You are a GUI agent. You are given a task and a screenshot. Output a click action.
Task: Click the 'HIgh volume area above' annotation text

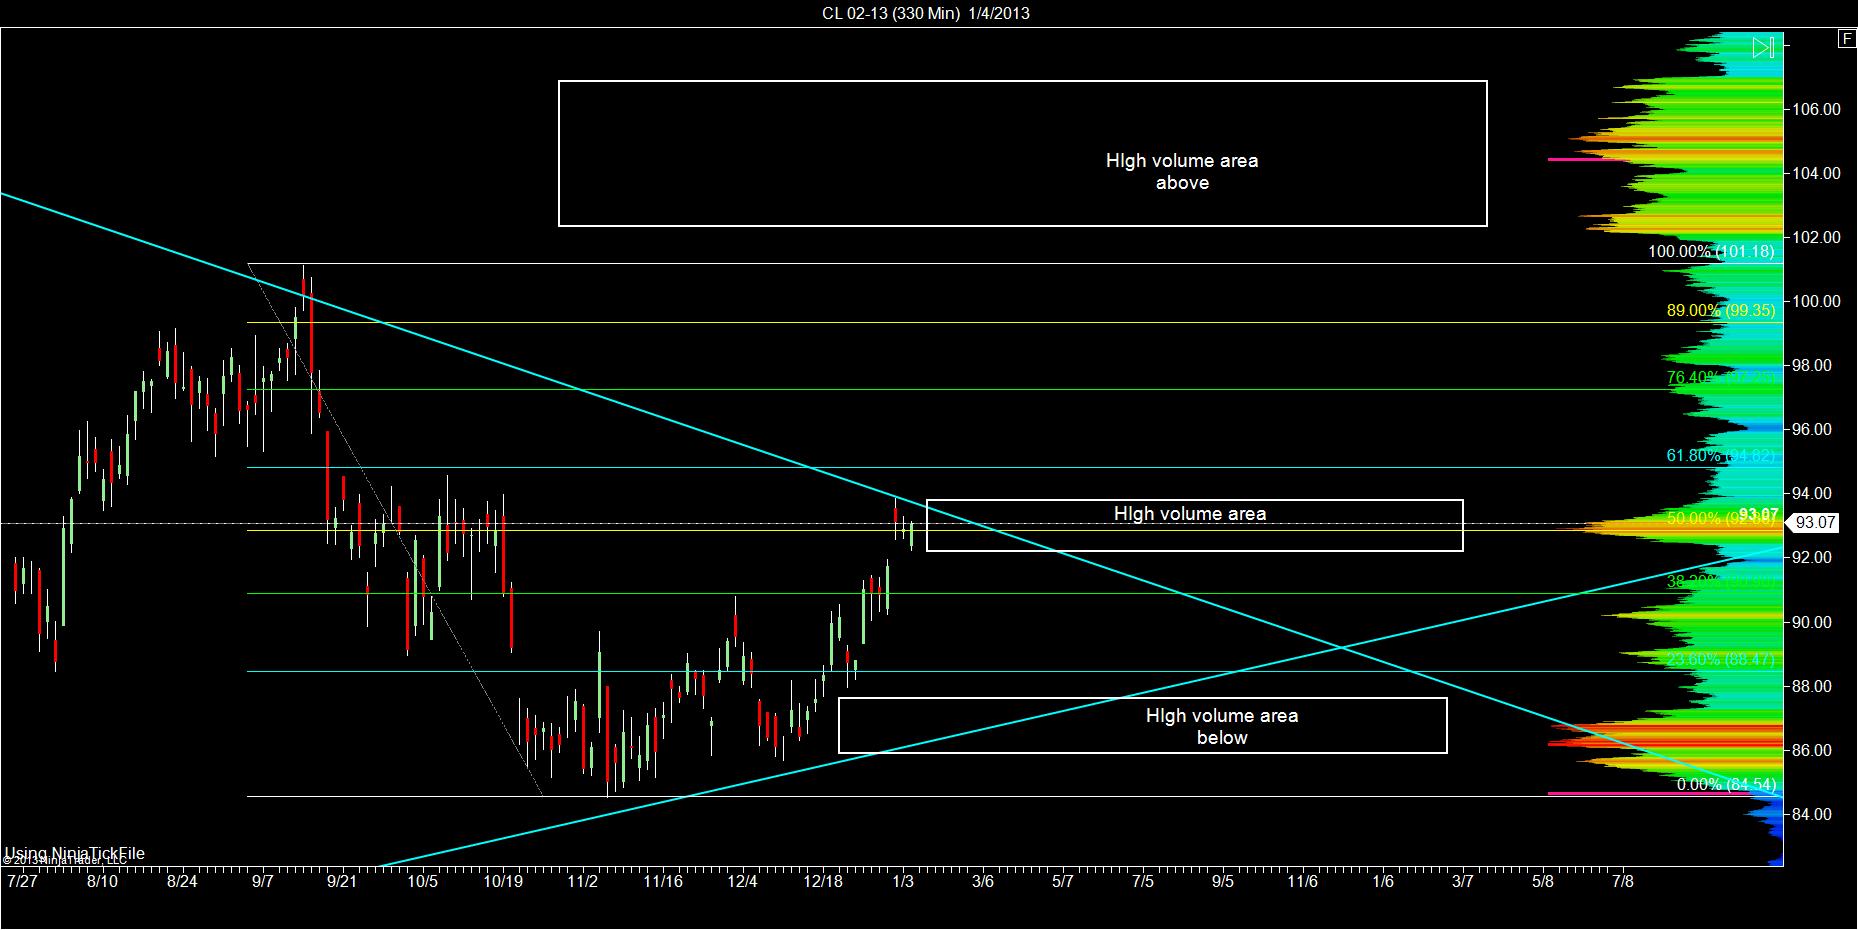pyautogui.click(x=1182, y=171)
